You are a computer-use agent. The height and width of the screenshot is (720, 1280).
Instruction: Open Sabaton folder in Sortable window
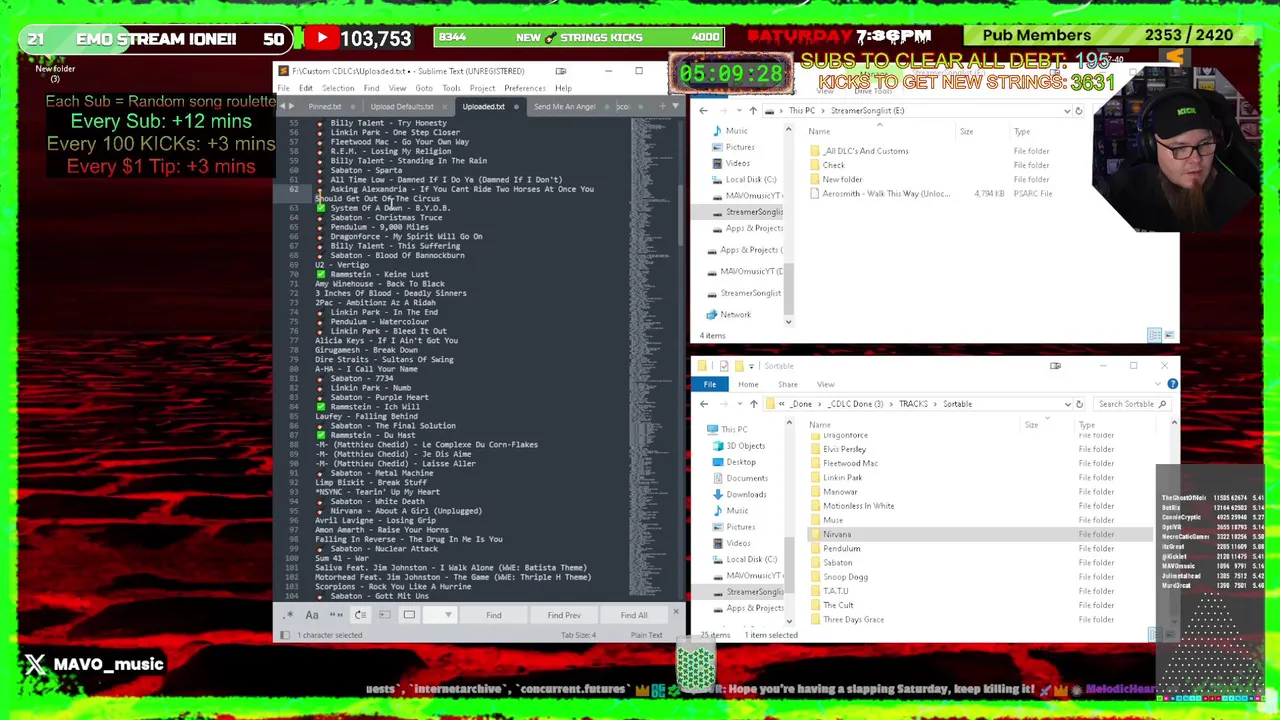[838, 562]
